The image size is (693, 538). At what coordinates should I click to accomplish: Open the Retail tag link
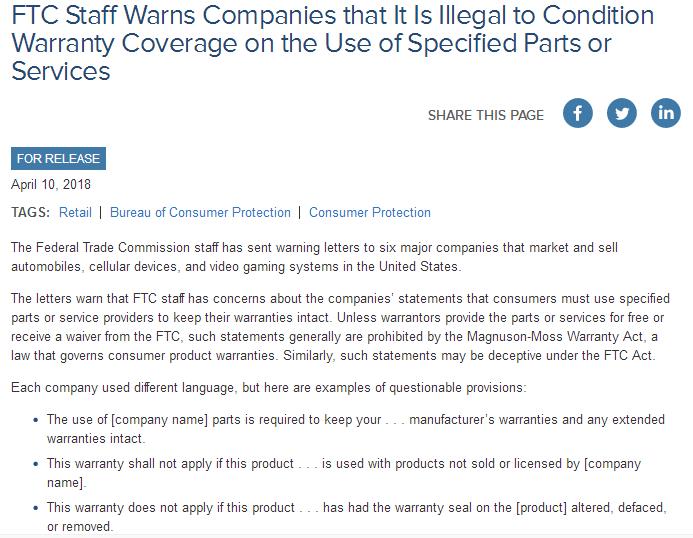coord(75,212)
